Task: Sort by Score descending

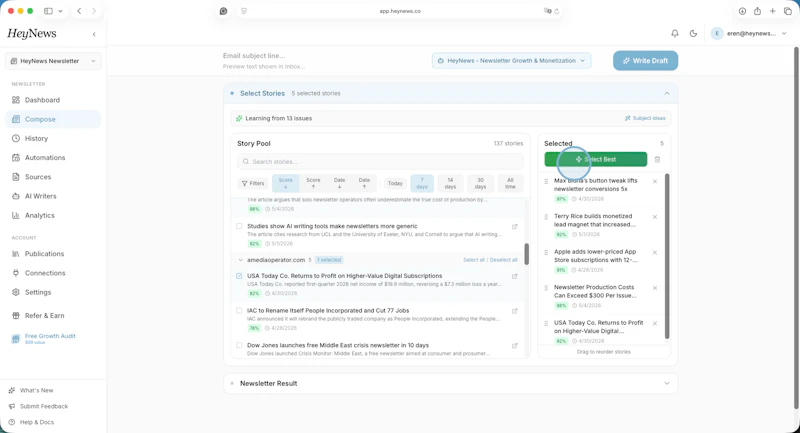Action: [x=286, y=183]
